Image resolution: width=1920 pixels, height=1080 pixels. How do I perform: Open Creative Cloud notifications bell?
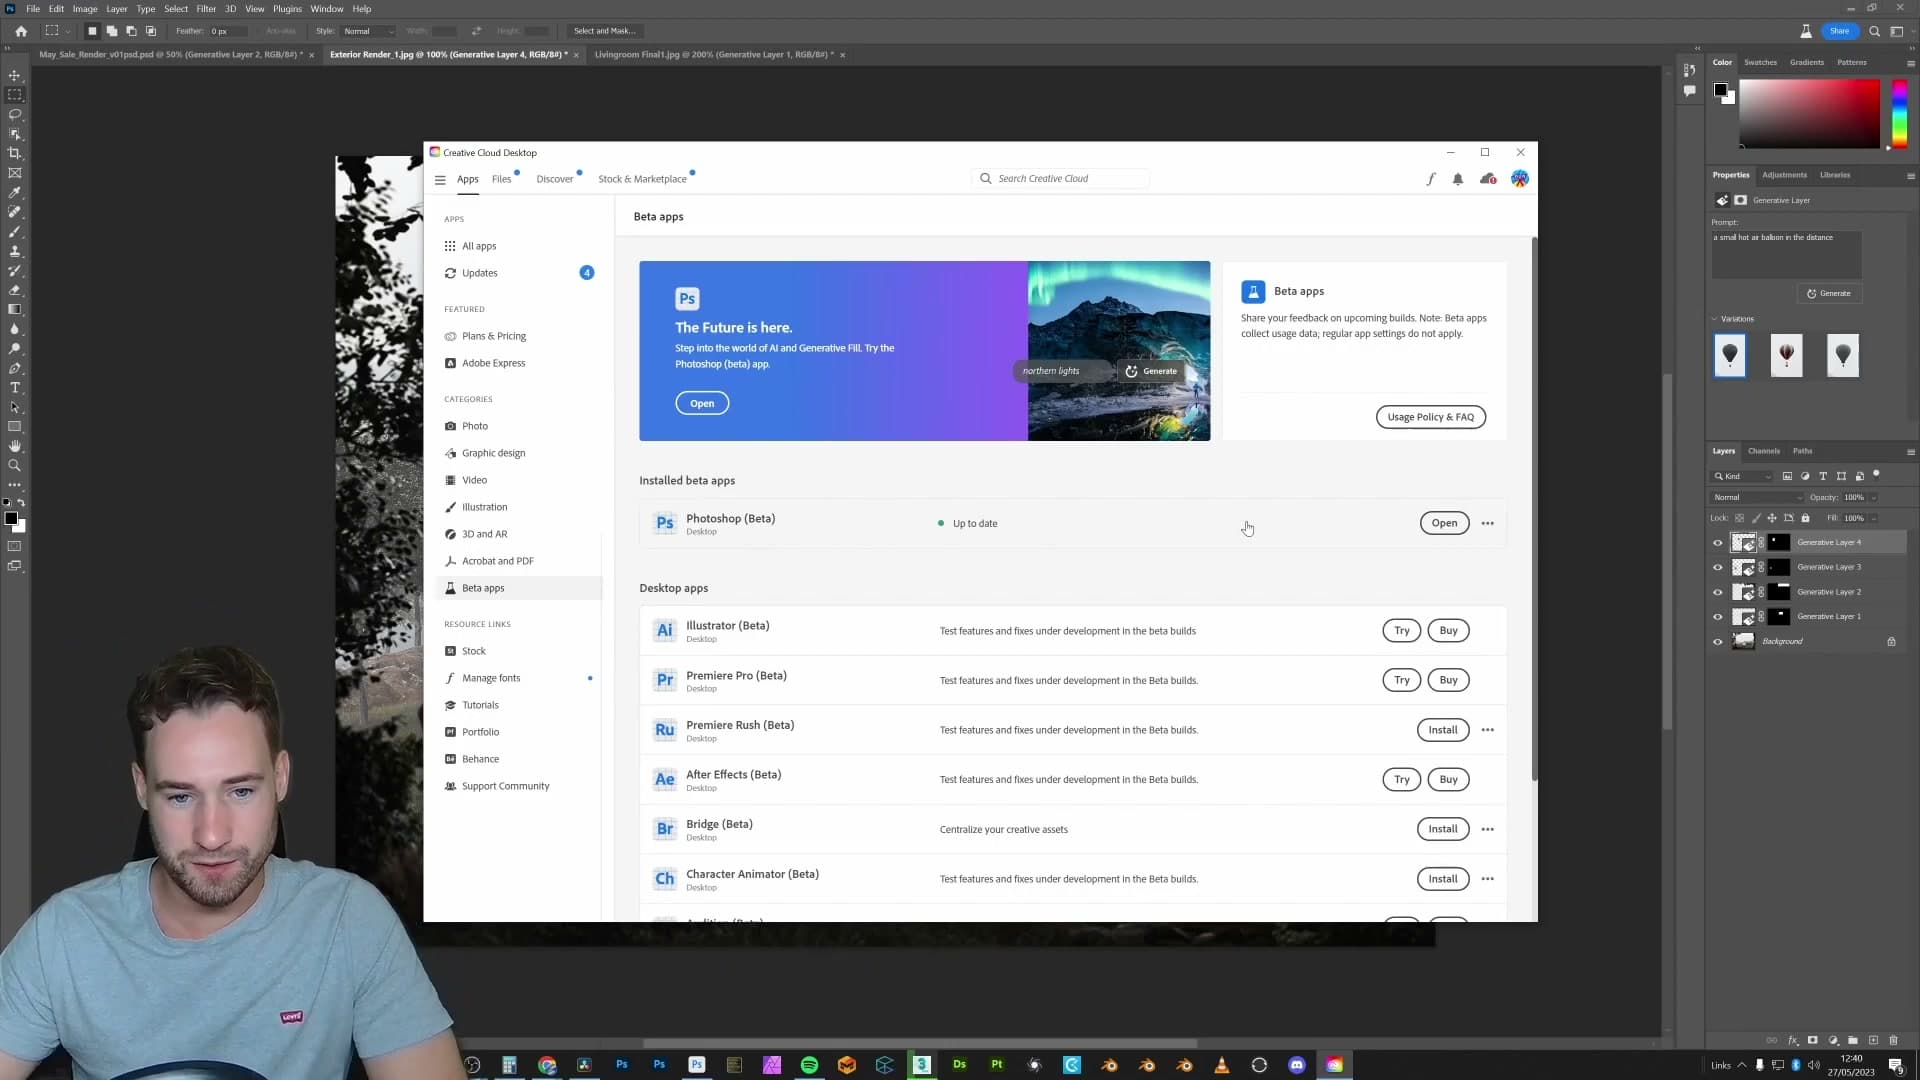[1458, 179]
